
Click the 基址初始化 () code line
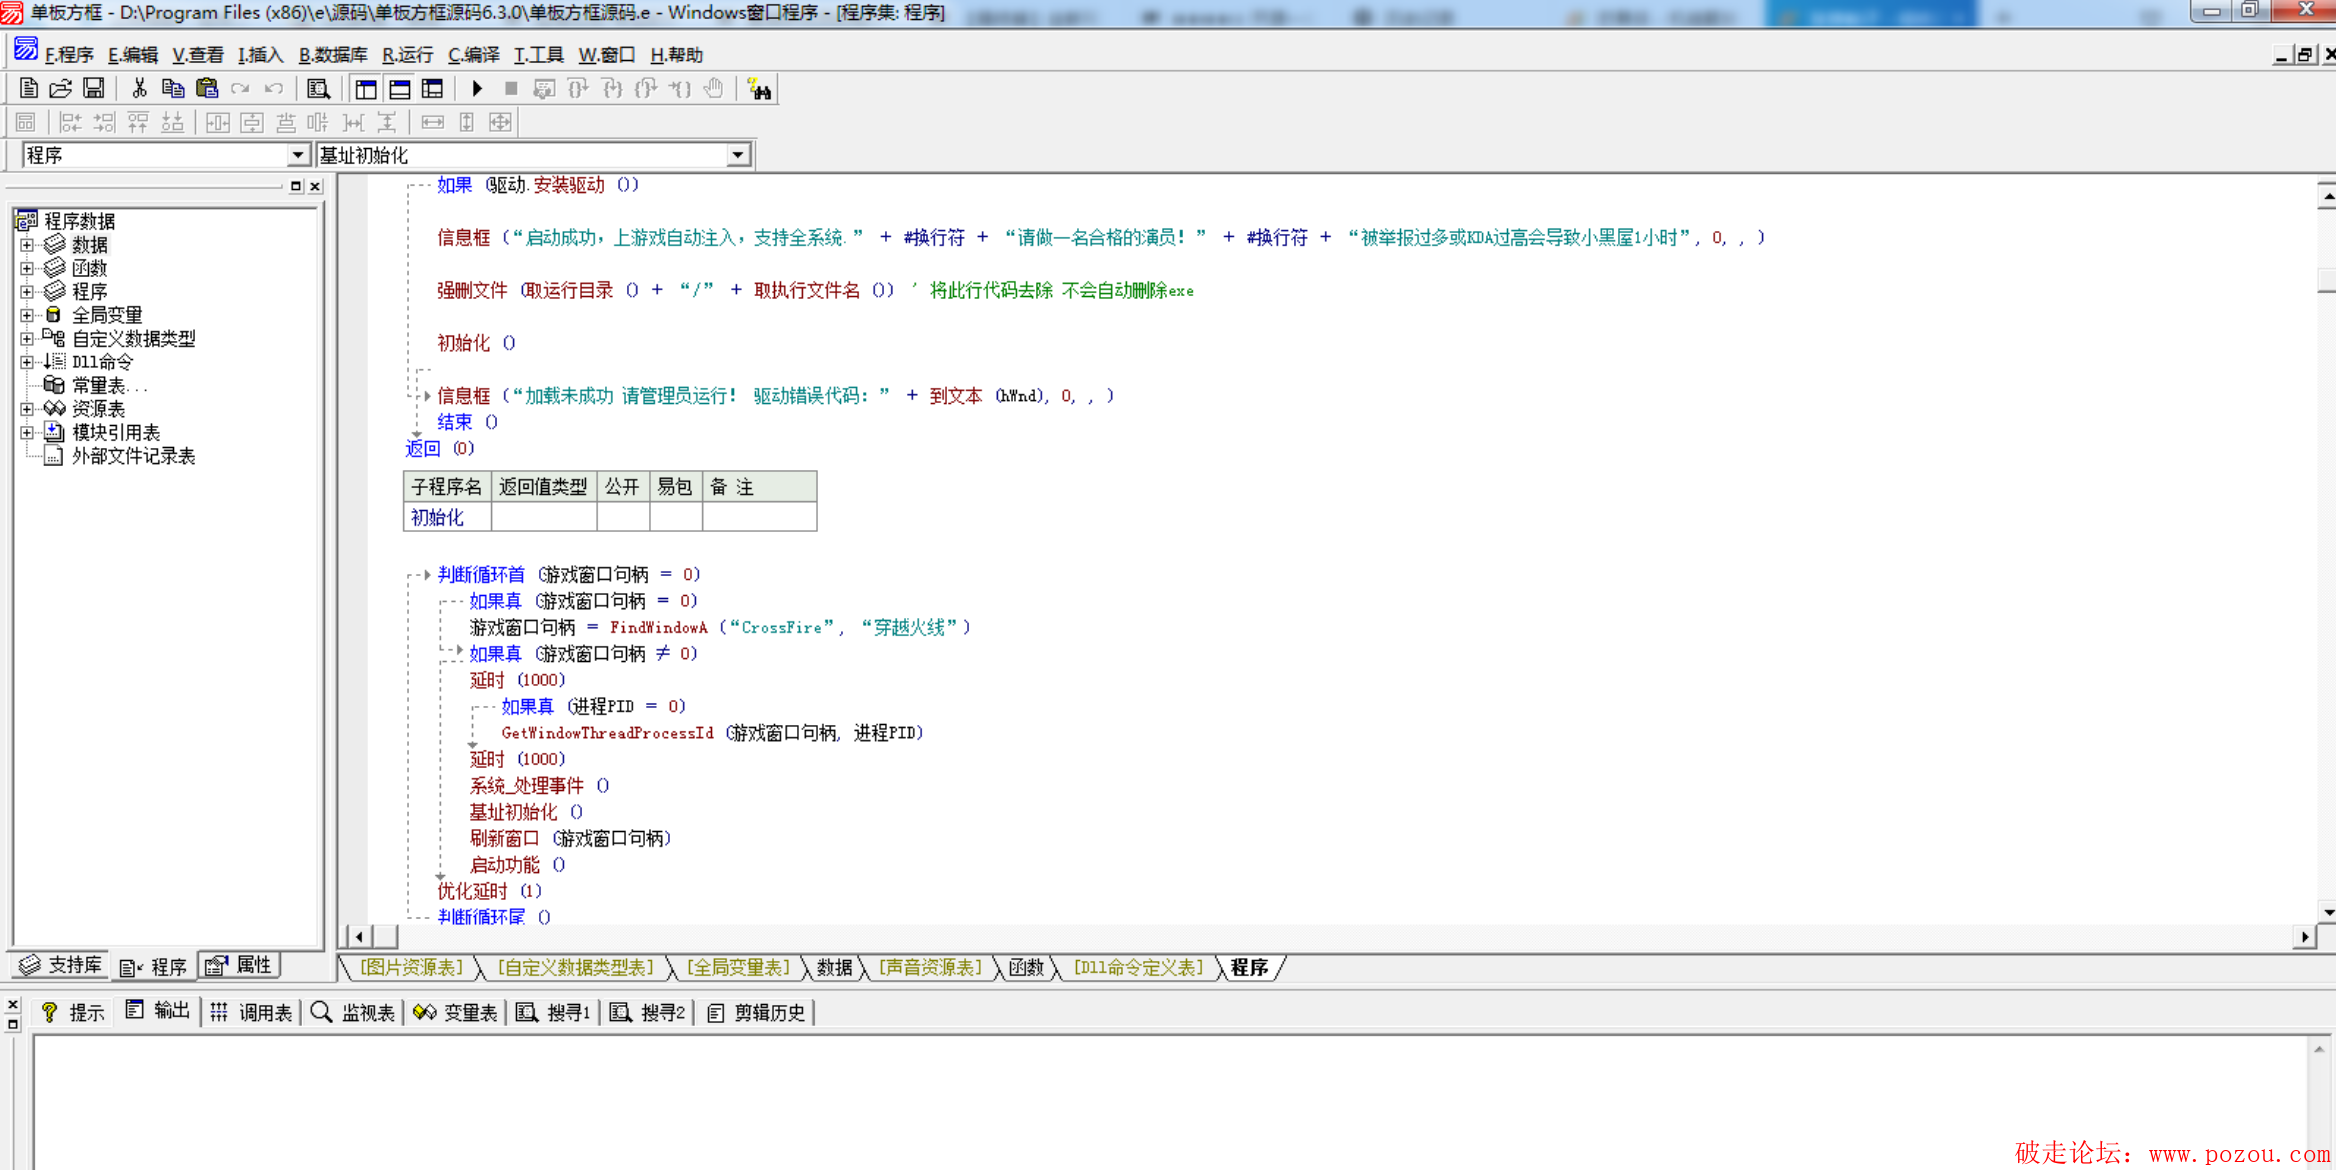526,812
